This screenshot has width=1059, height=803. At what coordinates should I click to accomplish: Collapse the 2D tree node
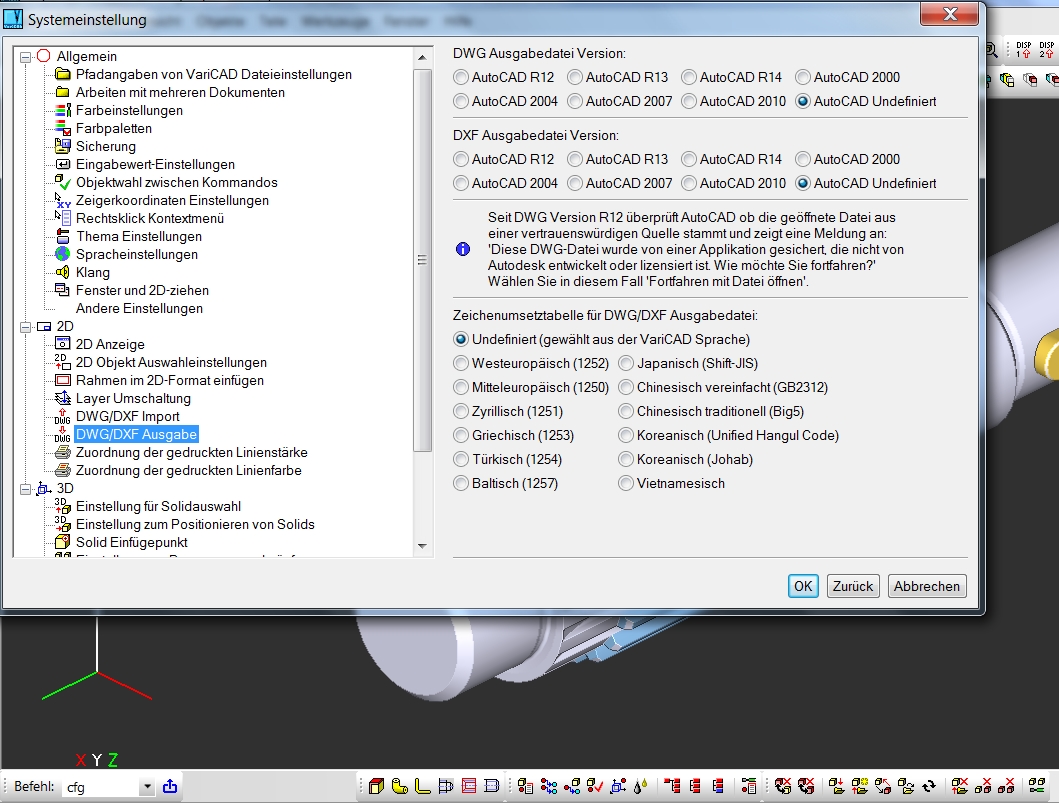click(x=26, y=327)
